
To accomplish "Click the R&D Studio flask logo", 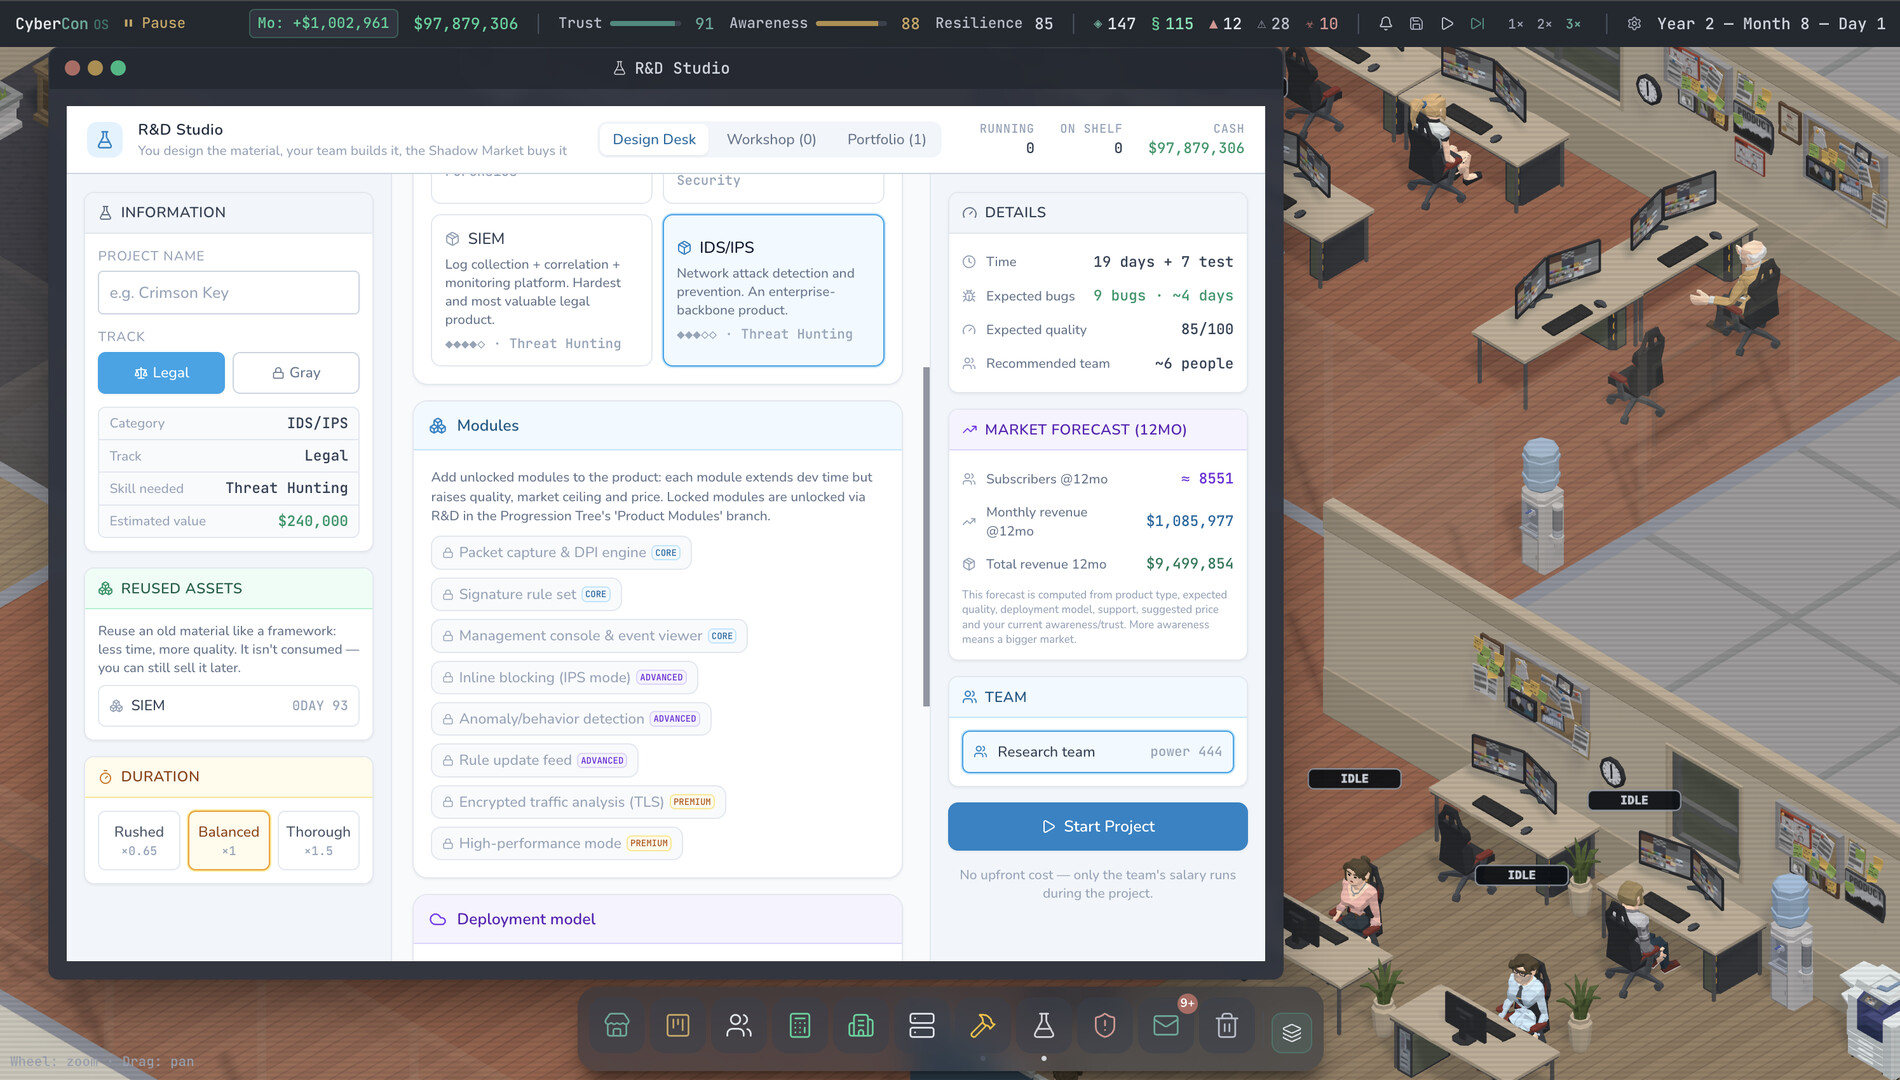I will coord(104,140).
